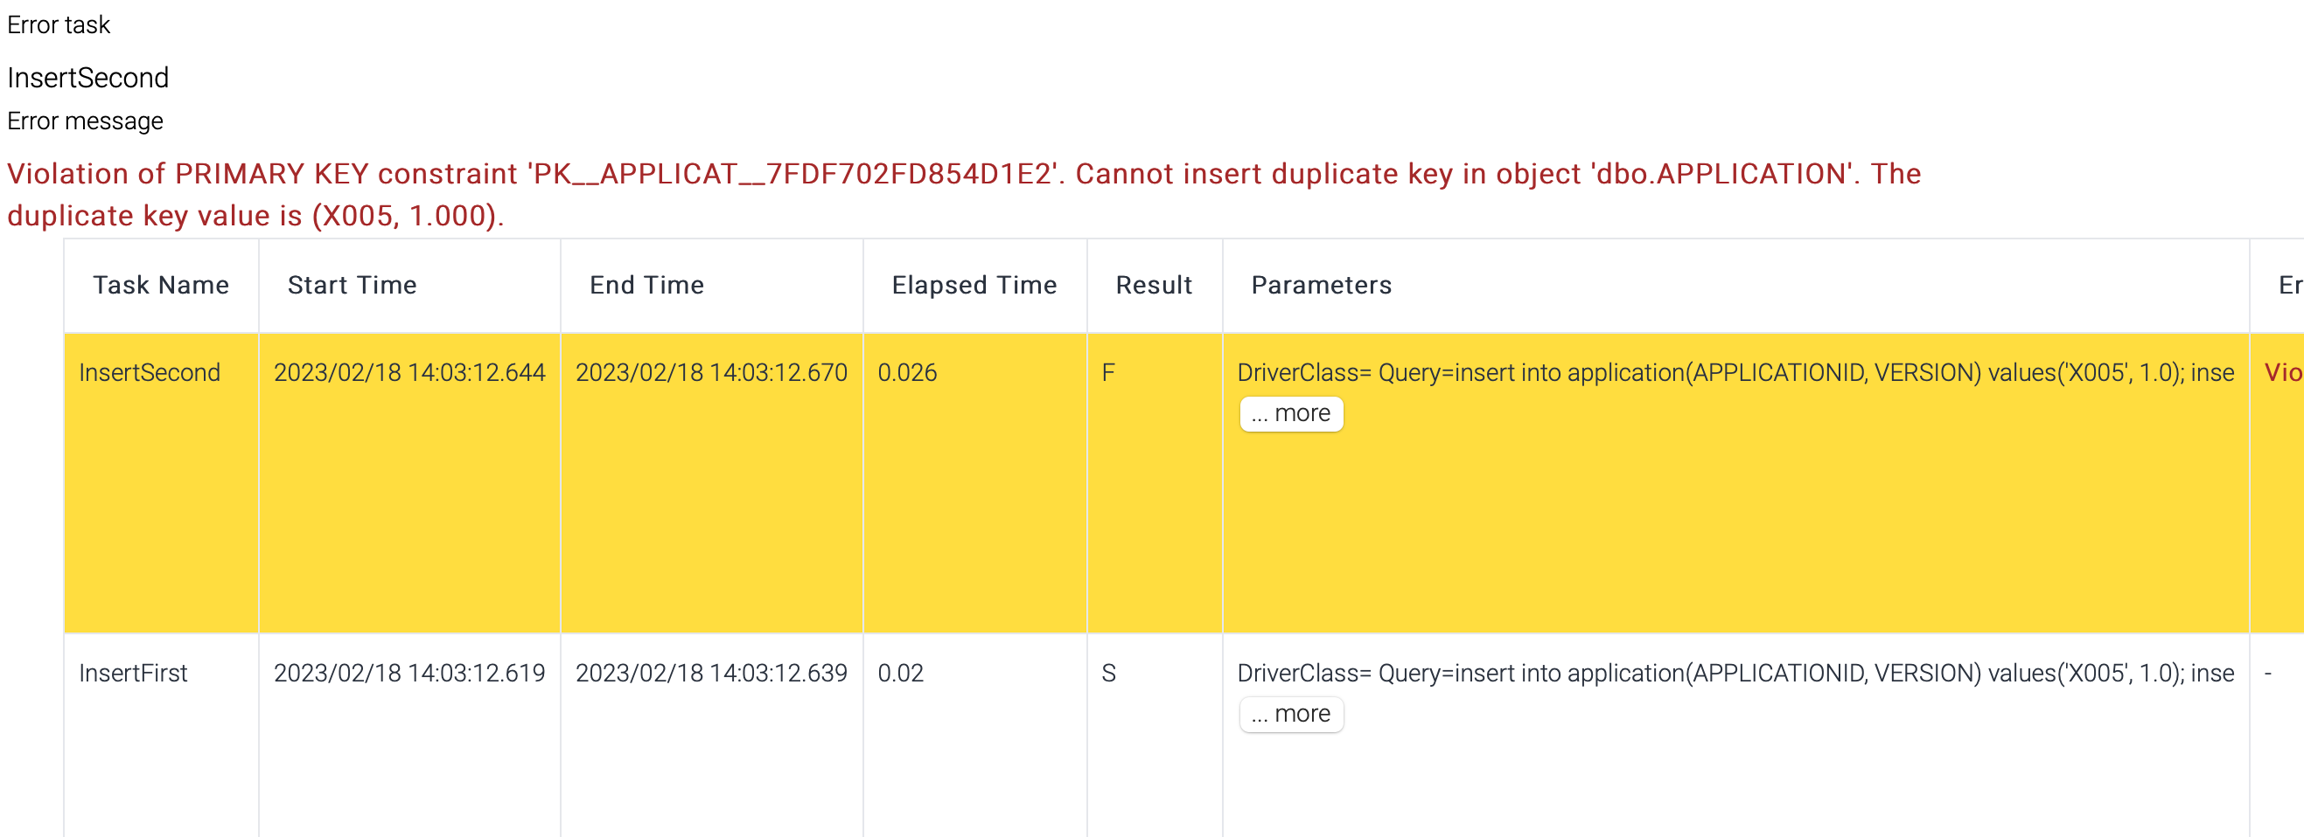Click the InsertSecond error task heading
The image size is (2304, 837).
coord(88,78)
